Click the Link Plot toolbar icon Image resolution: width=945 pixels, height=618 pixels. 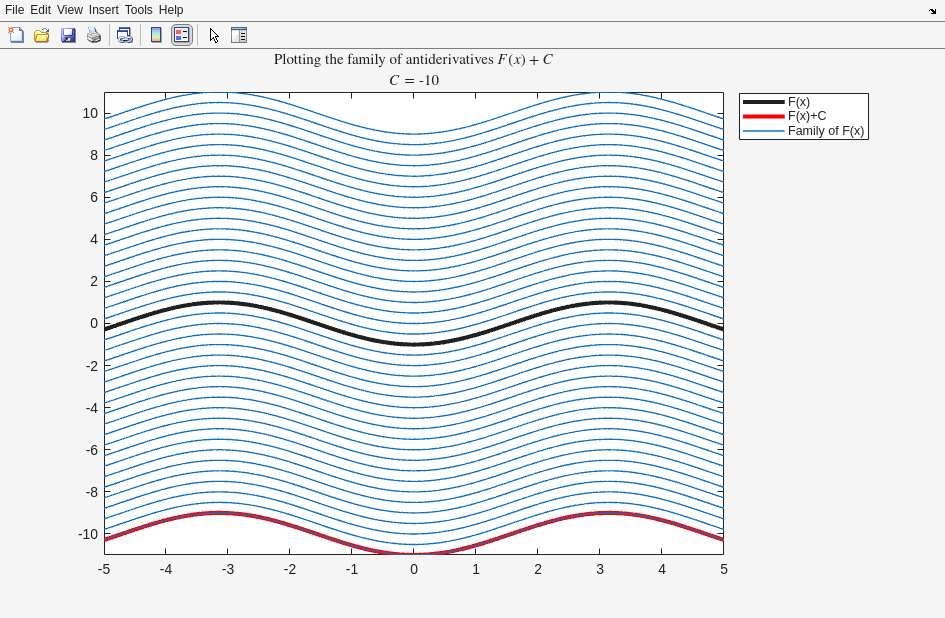[124, 35]
